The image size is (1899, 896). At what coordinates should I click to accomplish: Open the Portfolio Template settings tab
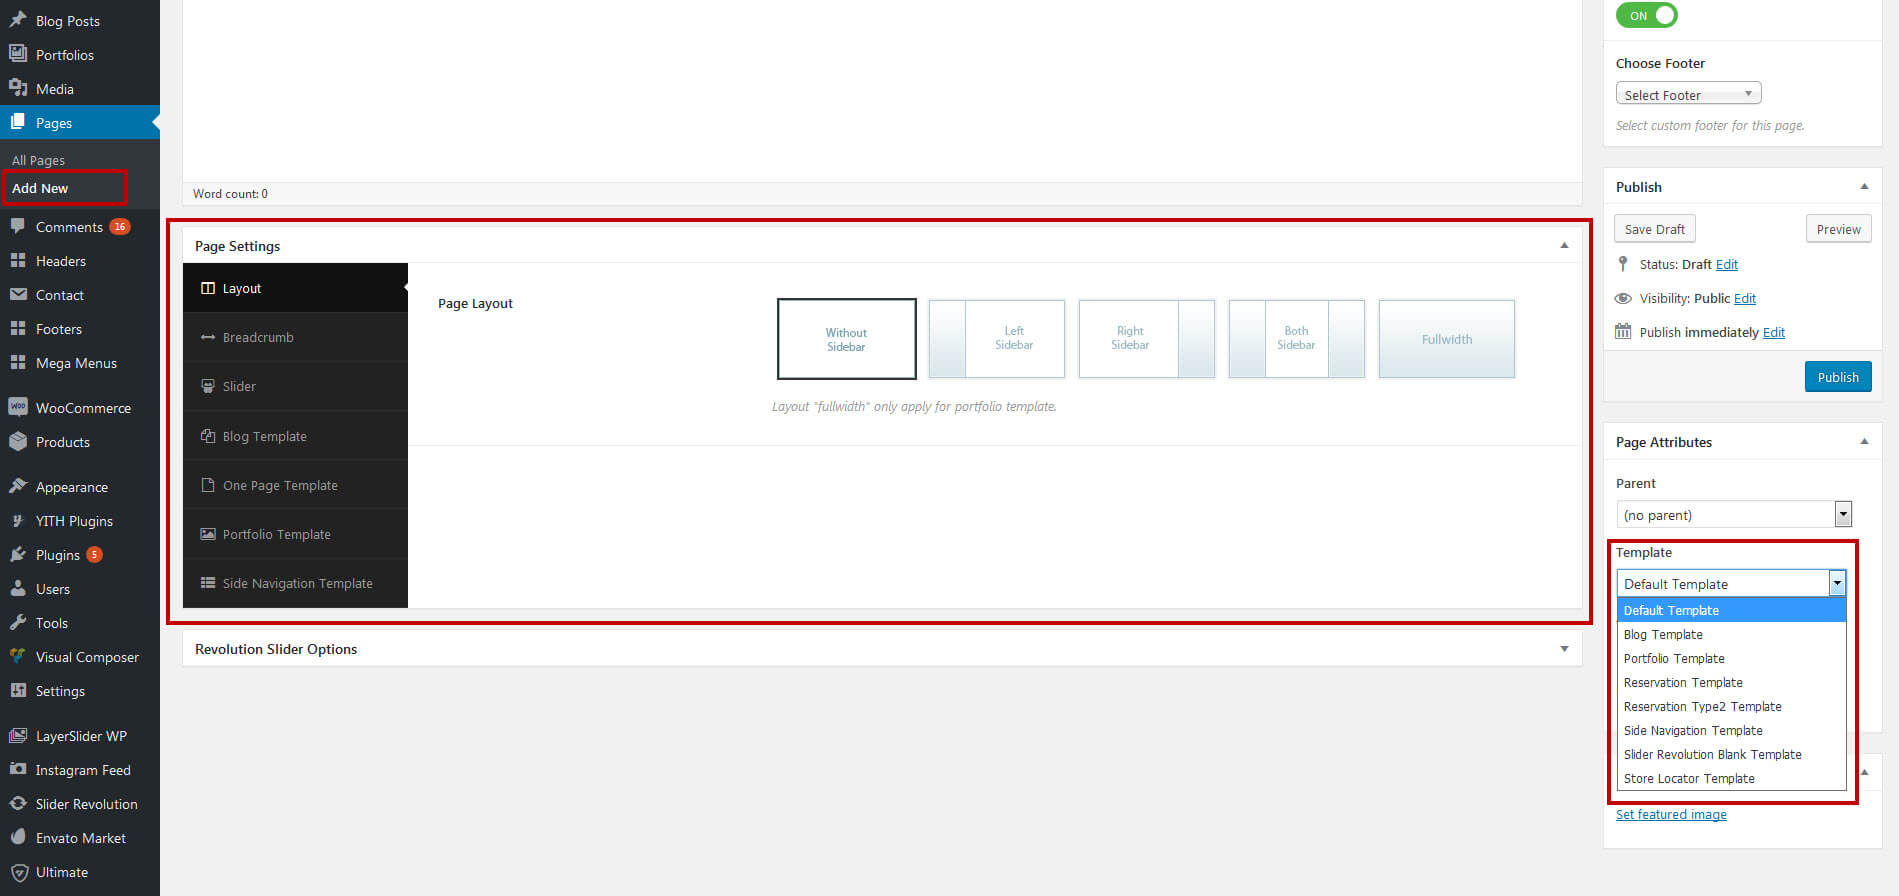click(295, 534)
